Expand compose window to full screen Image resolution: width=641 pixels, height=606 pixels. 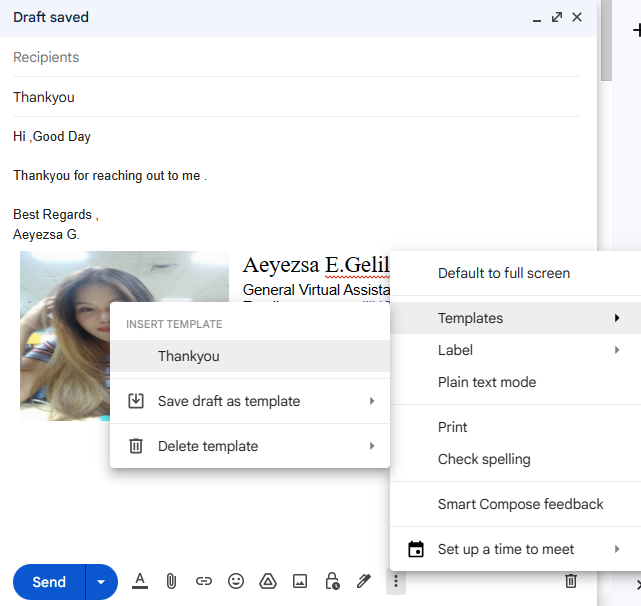coord(557,17)
